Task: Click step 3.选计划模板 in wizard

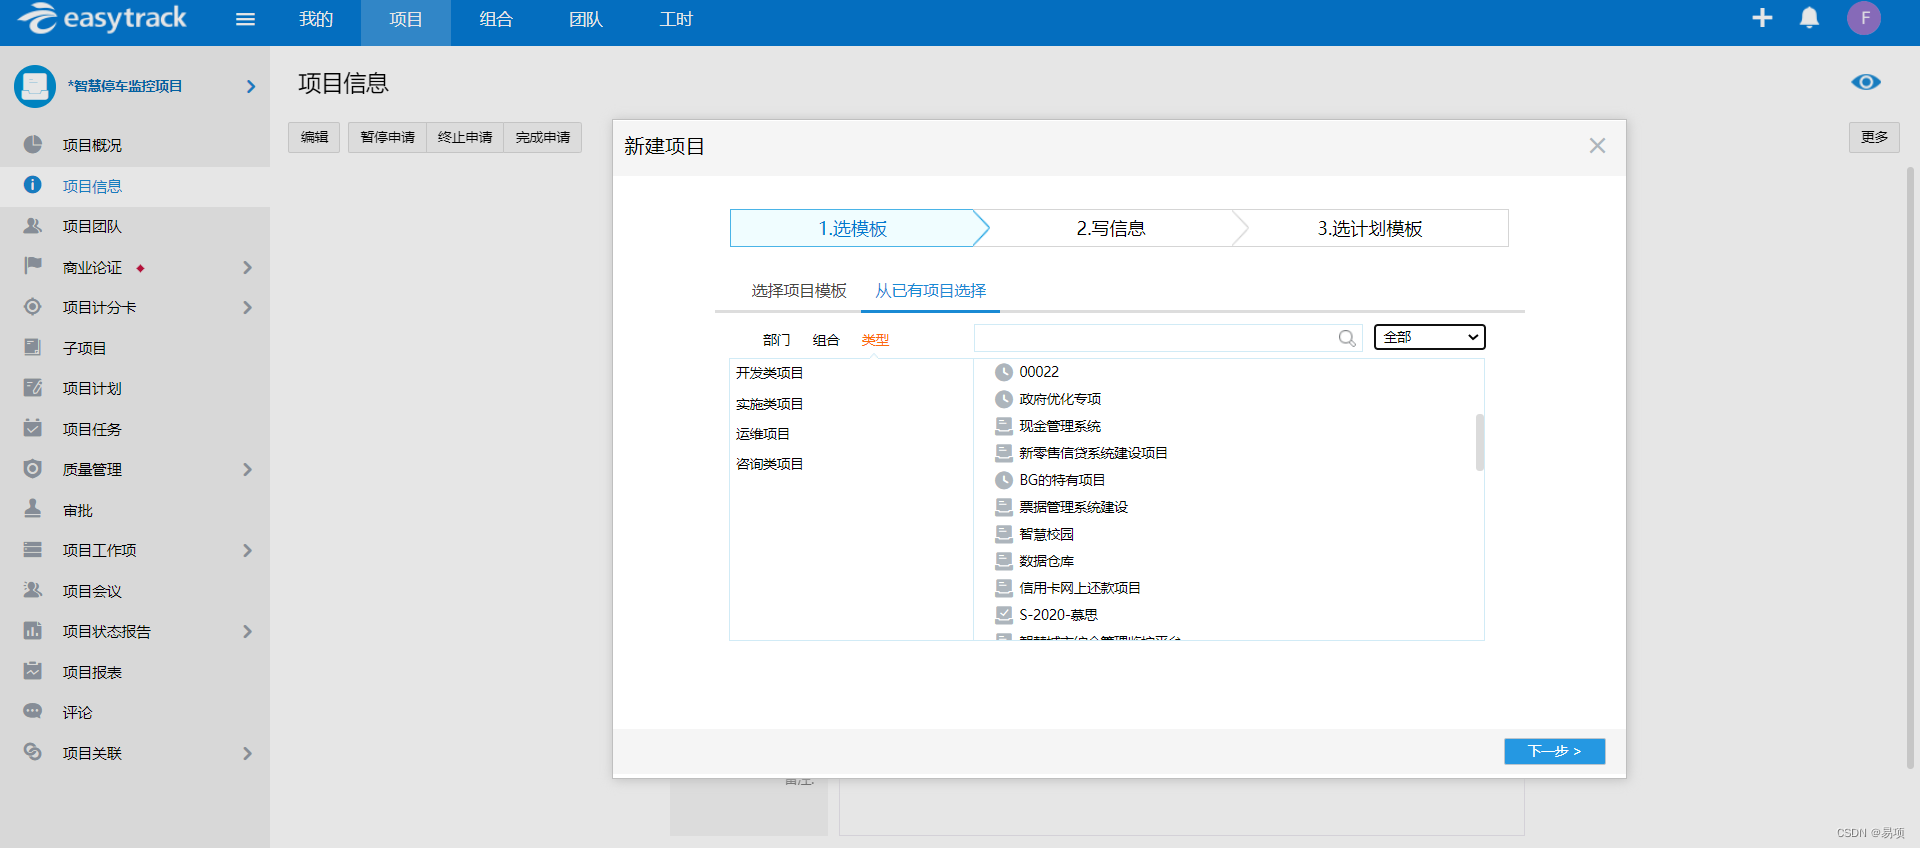Action: tap(1370, 228)
